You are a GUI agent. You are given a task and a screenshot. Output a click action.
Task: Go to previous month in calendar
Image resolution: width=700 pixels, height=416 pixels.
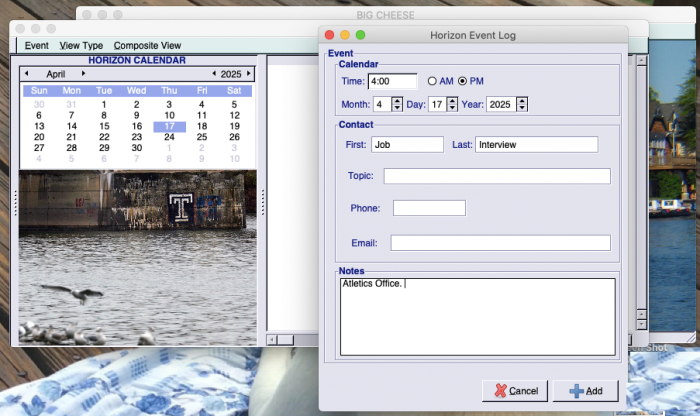point(26,74)
